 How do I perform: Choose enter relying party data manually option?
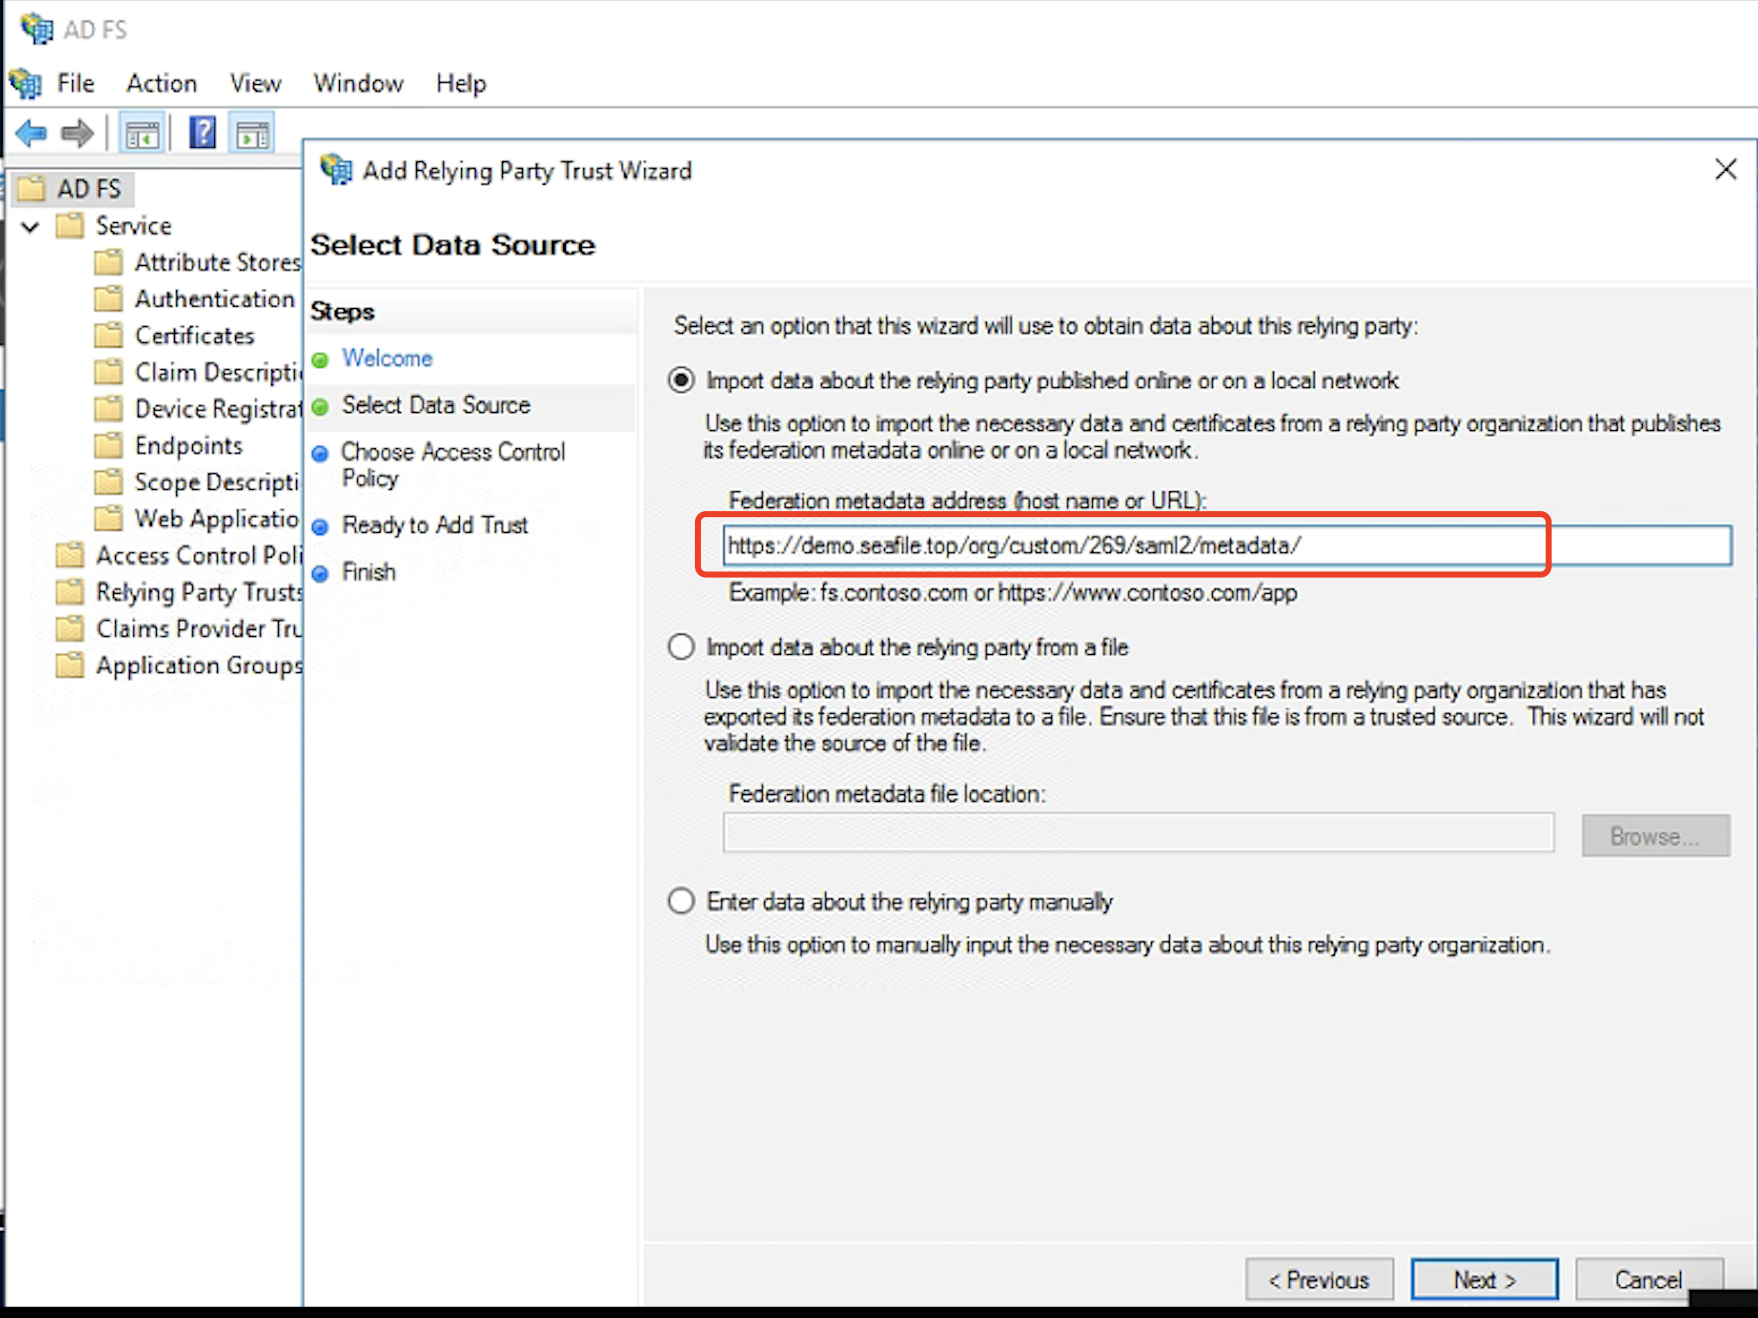point(681,901)
